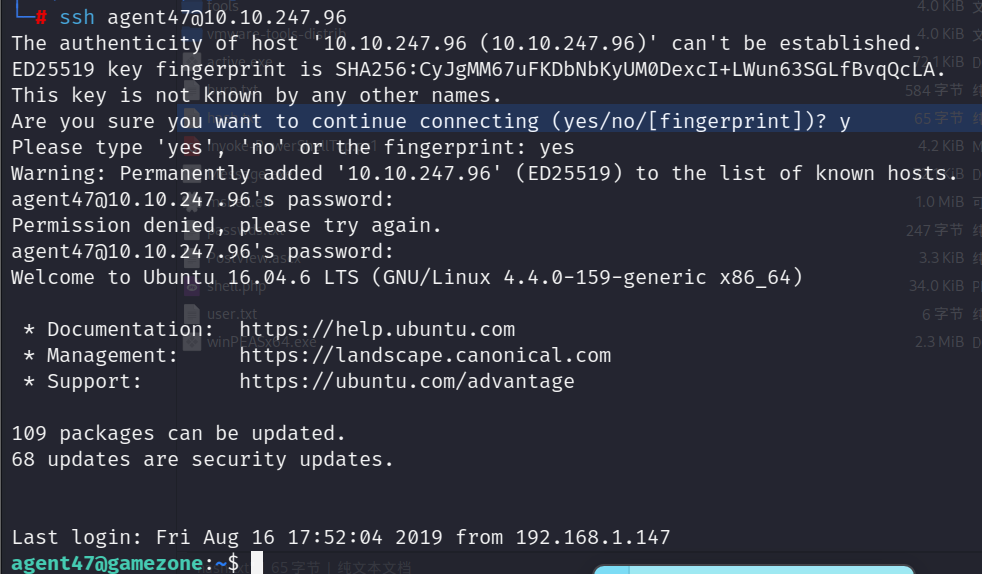
Task: Click the first agent47 password prompt line
Action: point(202,200)
